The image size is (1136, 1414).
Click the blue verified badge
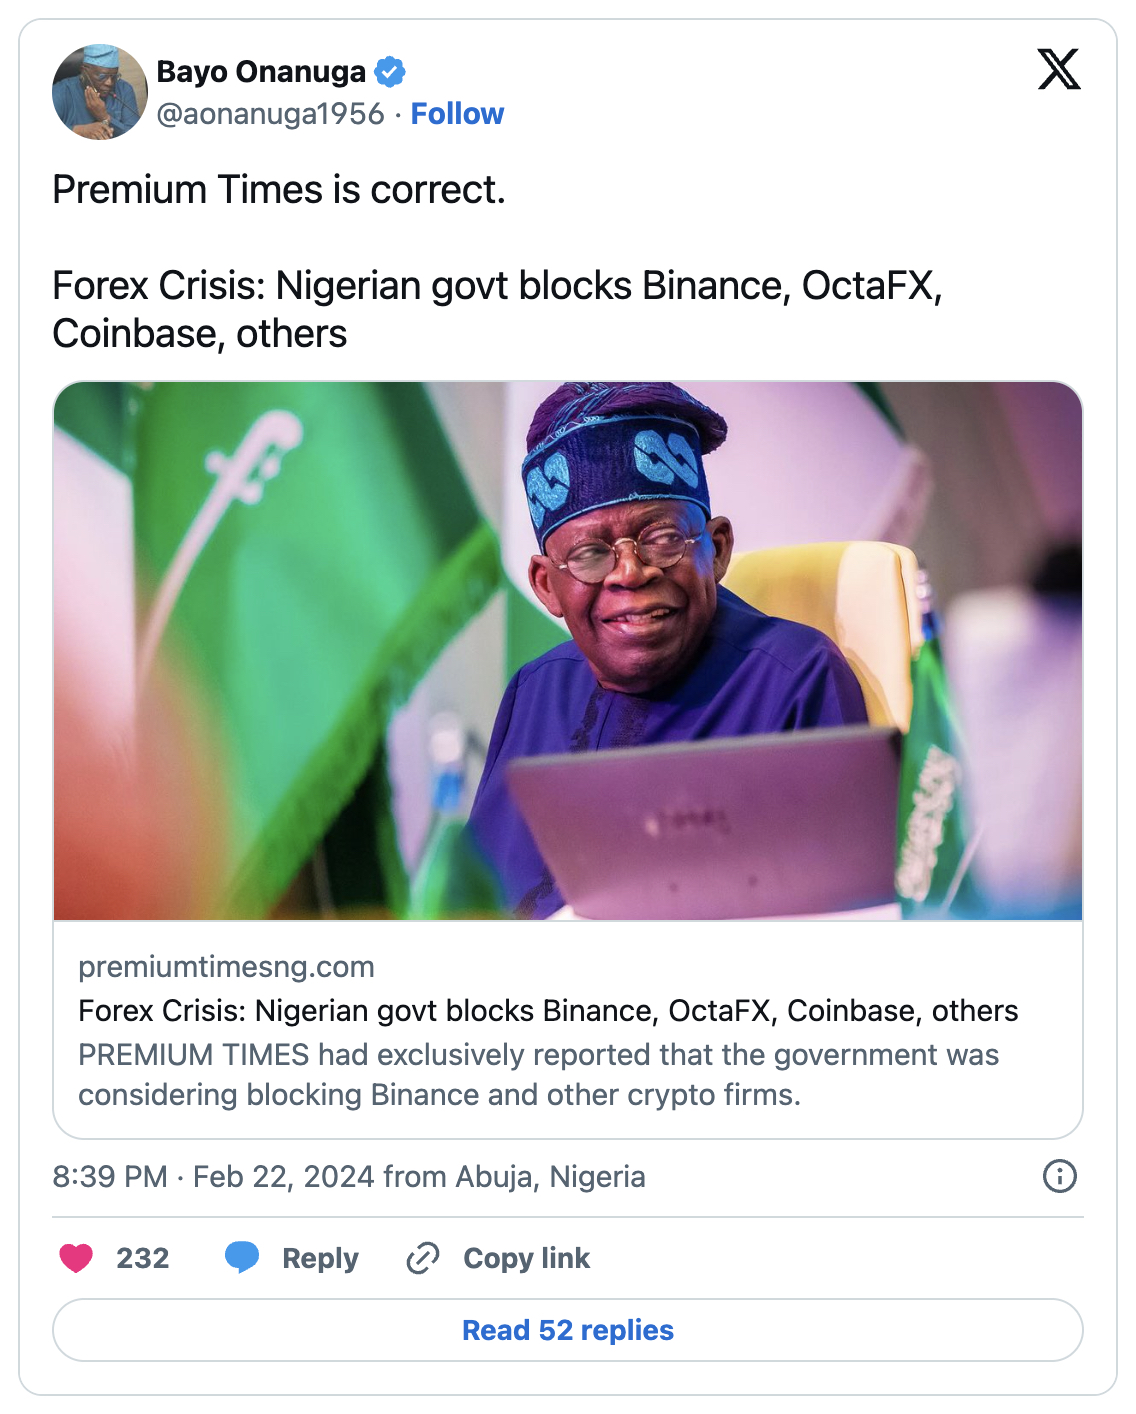(389, 72)
